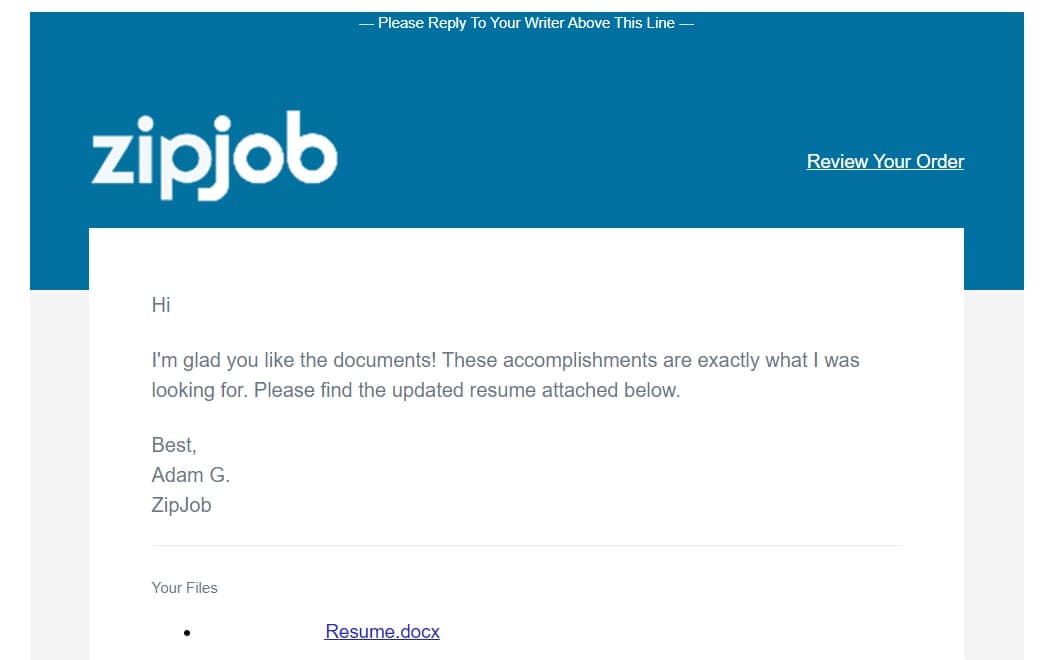
Task: Click the 'ZipJob' signature text
Action: coord(181,505)
